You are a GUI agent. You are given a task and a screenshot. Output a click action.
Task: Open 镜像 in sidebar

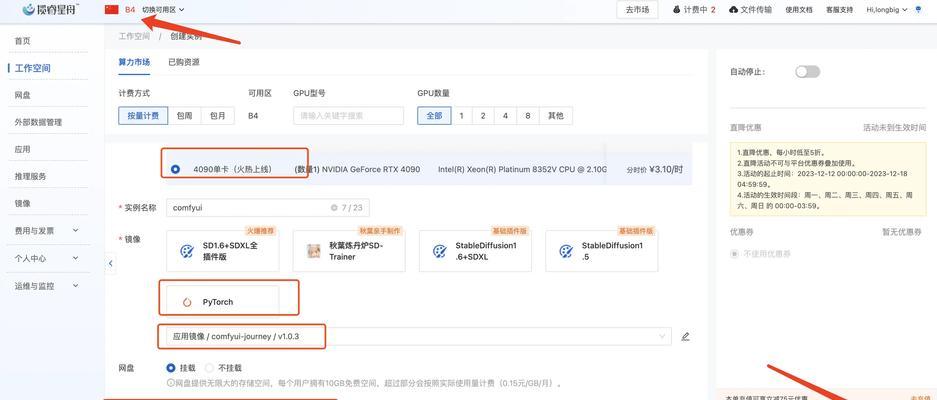point(23,203)
